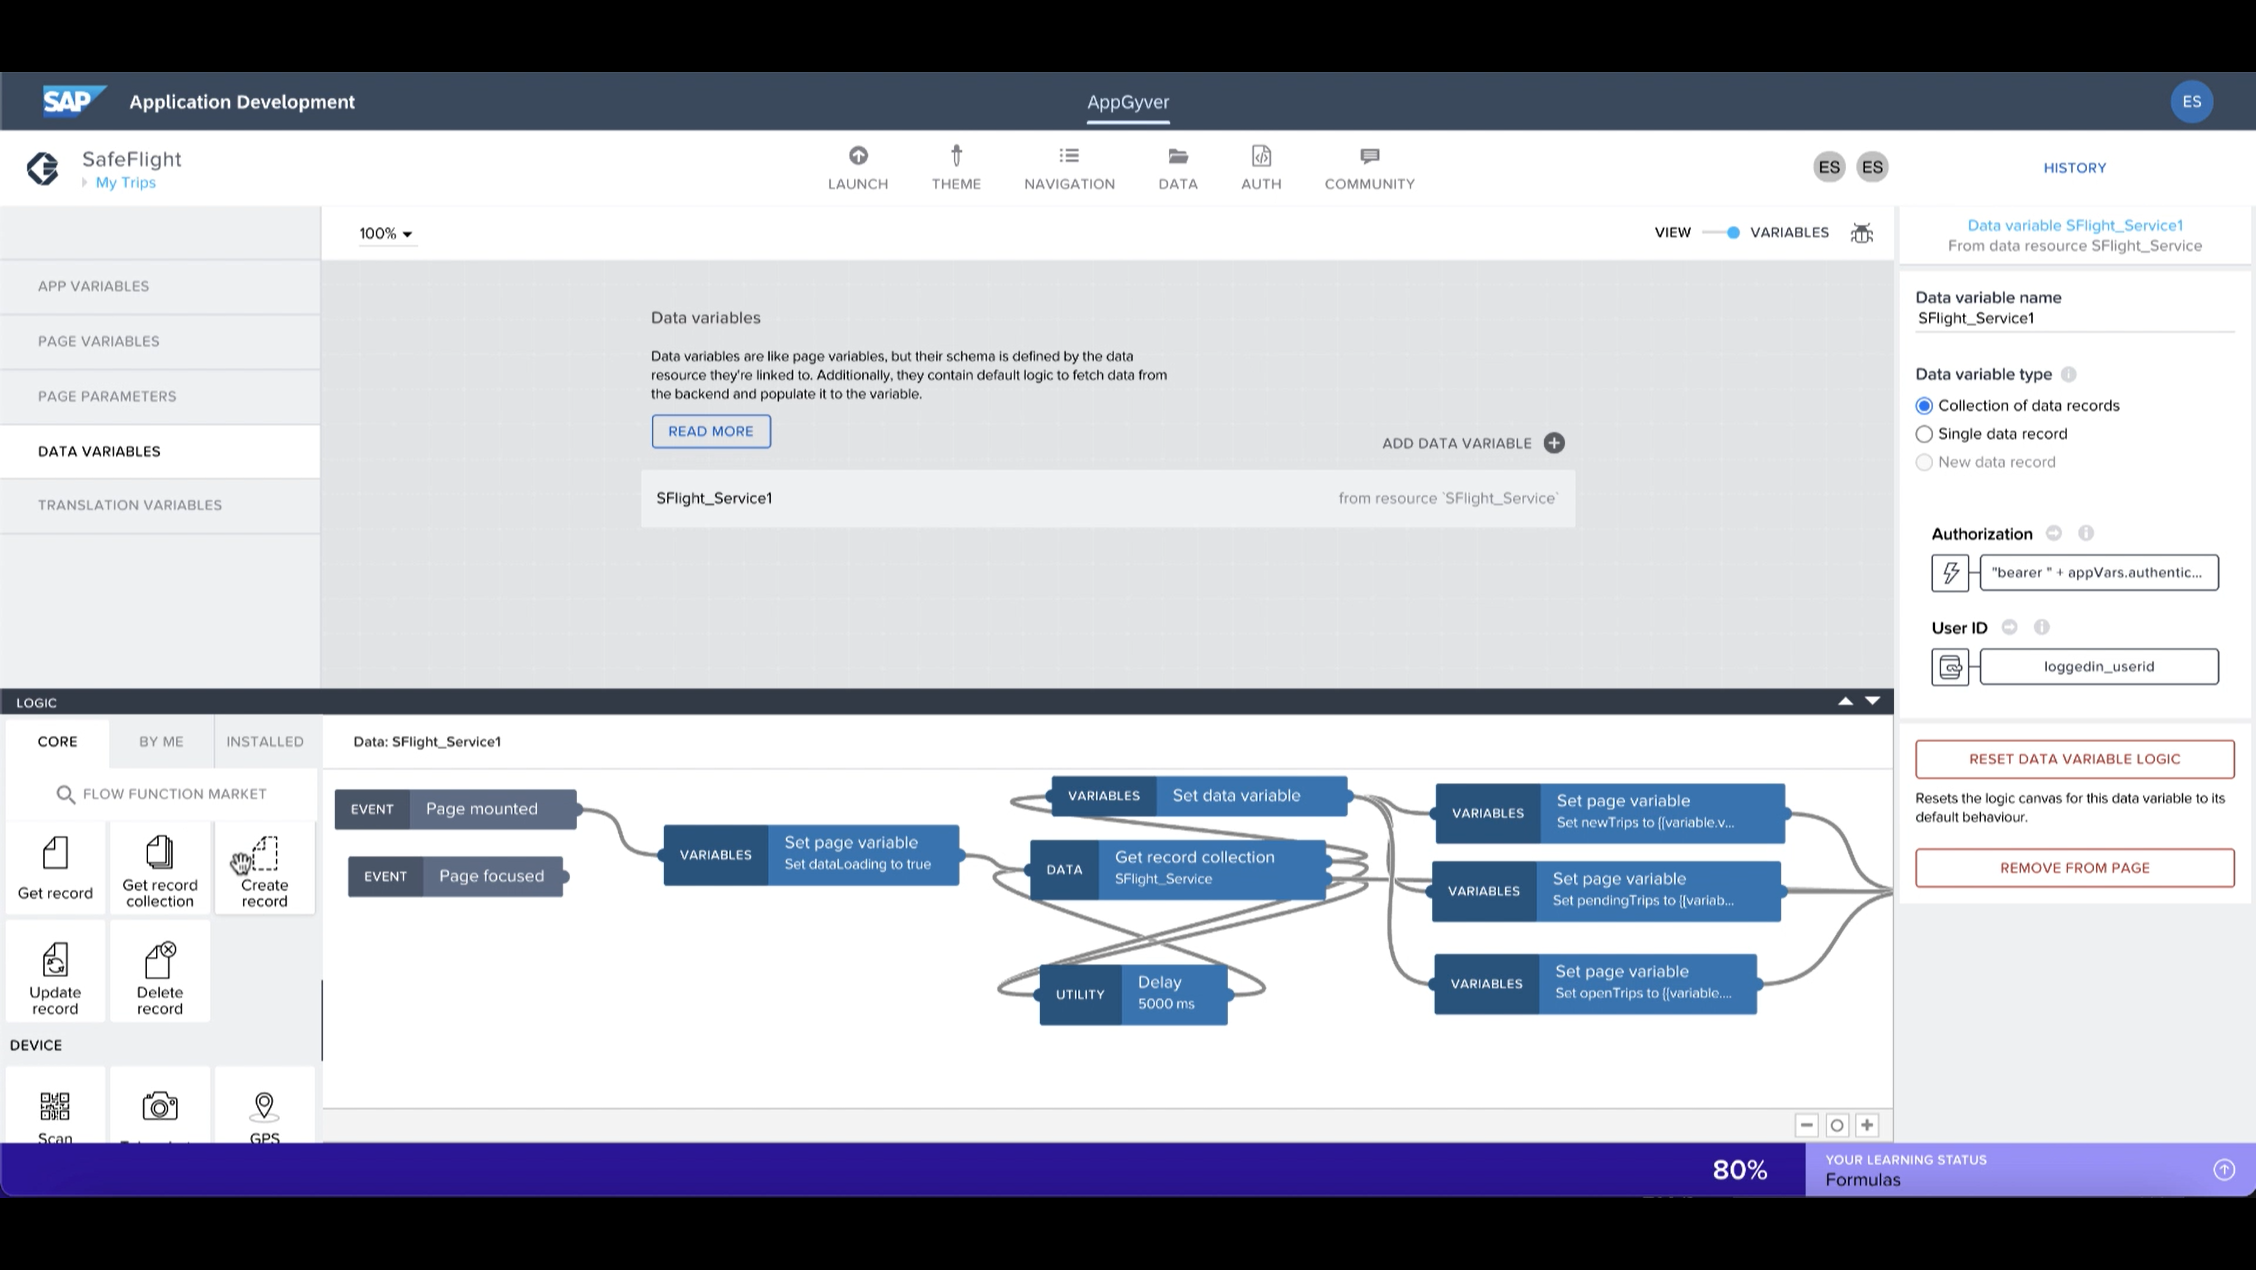Image resolution: width=2256 pixels, height=1270 pixels.
Task: Open the Theme editor icon
Action: pyautogui.click(x=956, y=156)
